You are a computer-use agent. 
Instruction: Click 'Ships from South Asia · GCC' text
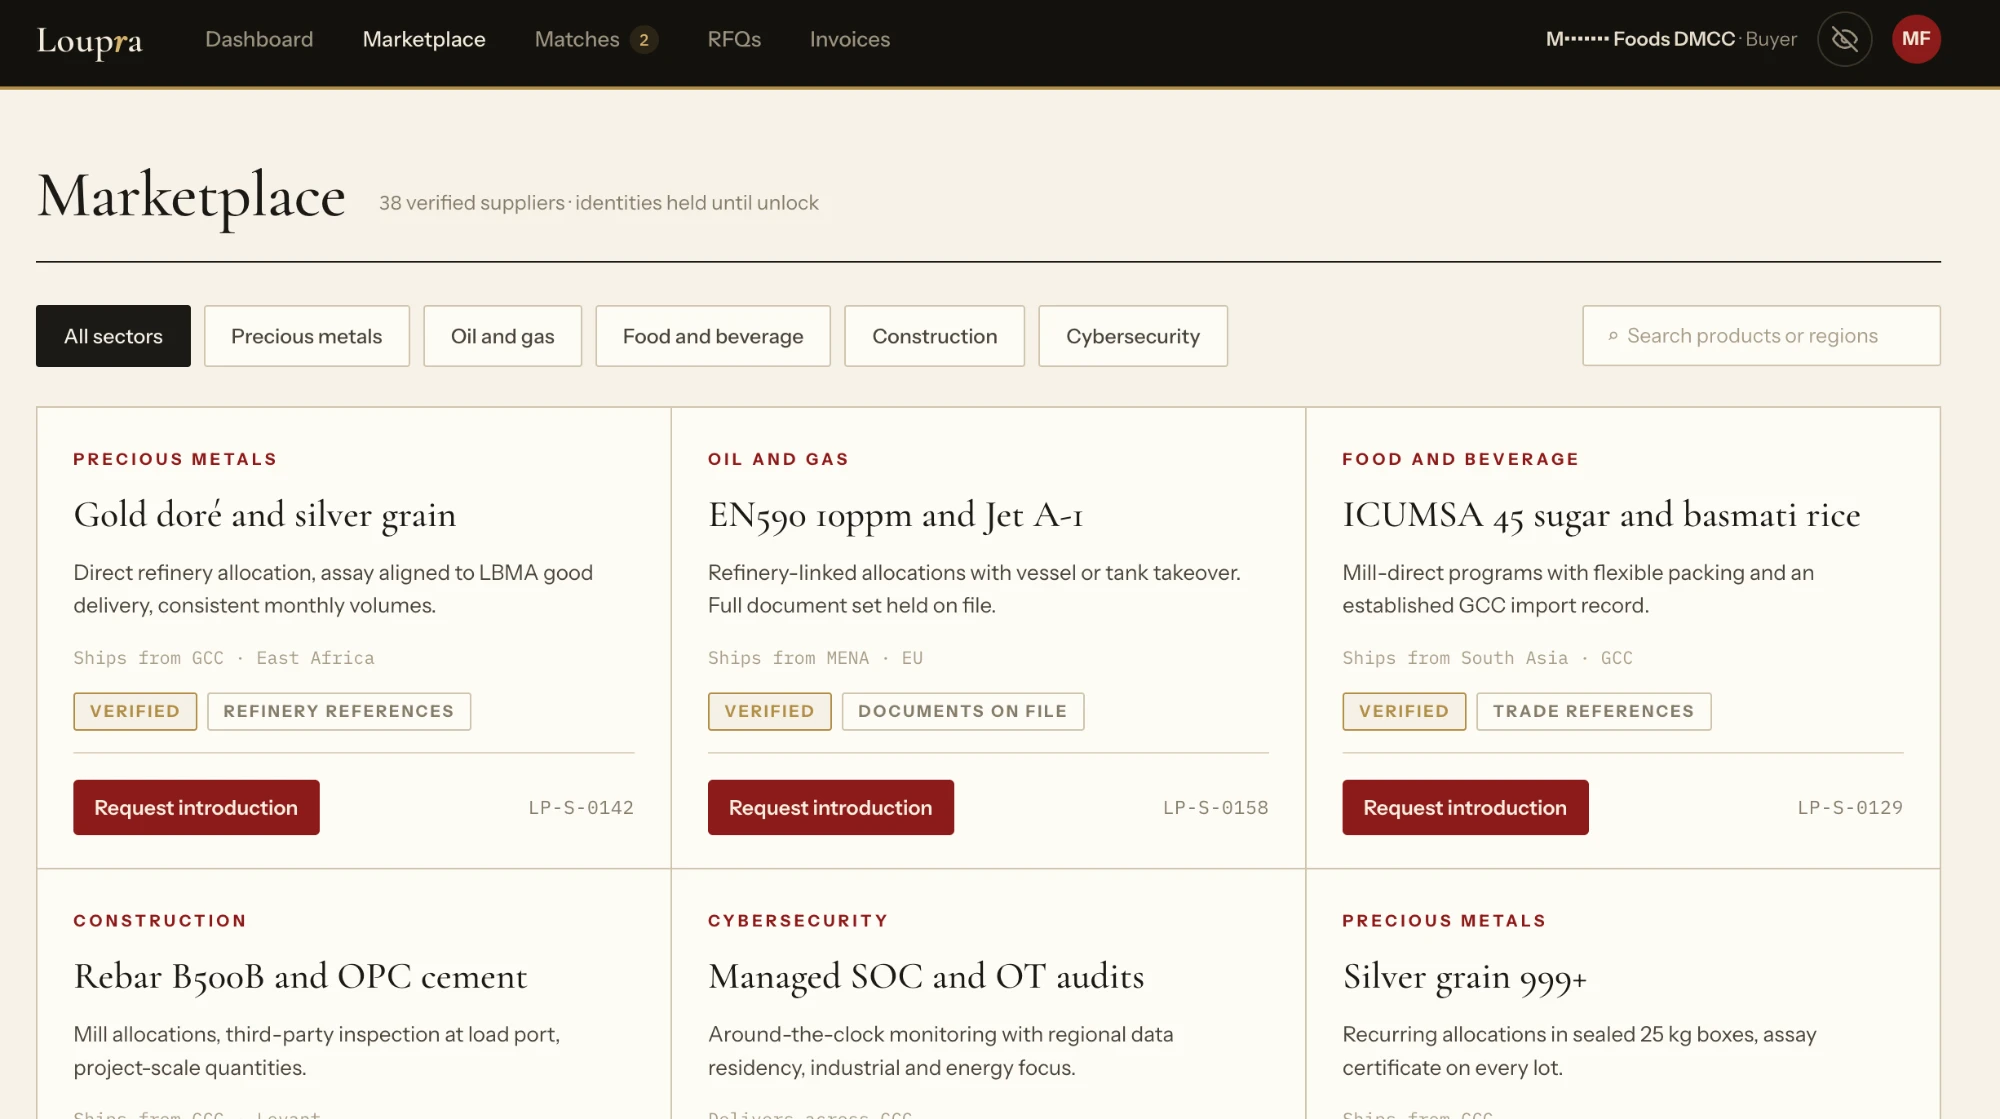pyautogui.click(x=1487, y=658)
